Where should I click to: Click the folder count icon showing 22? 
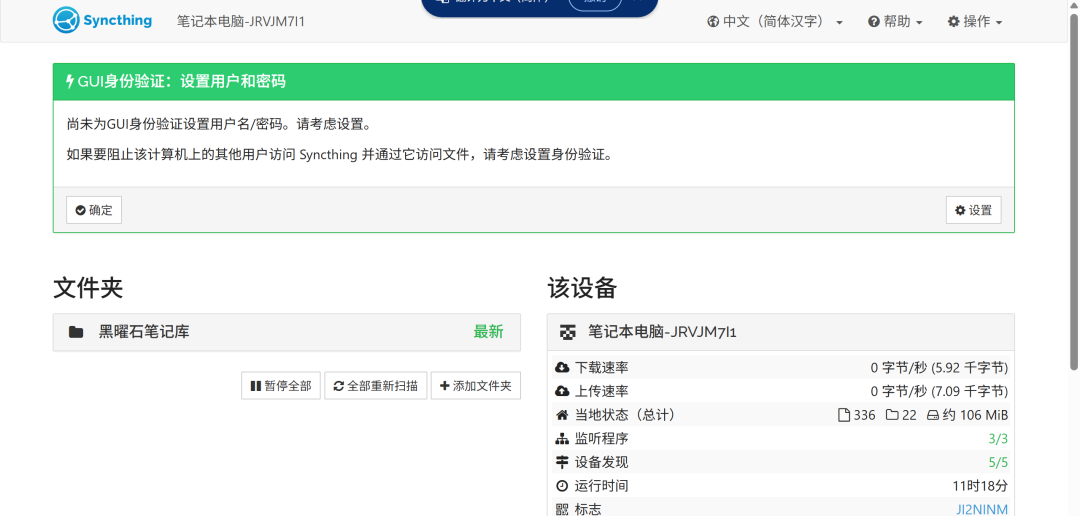tap(892, 415)
